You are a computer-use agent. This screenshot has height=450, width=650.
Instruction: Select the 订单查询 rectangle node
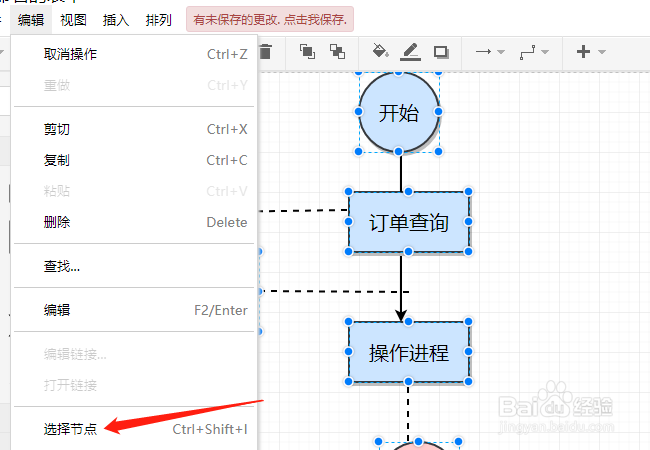click(x=409, y=222)
